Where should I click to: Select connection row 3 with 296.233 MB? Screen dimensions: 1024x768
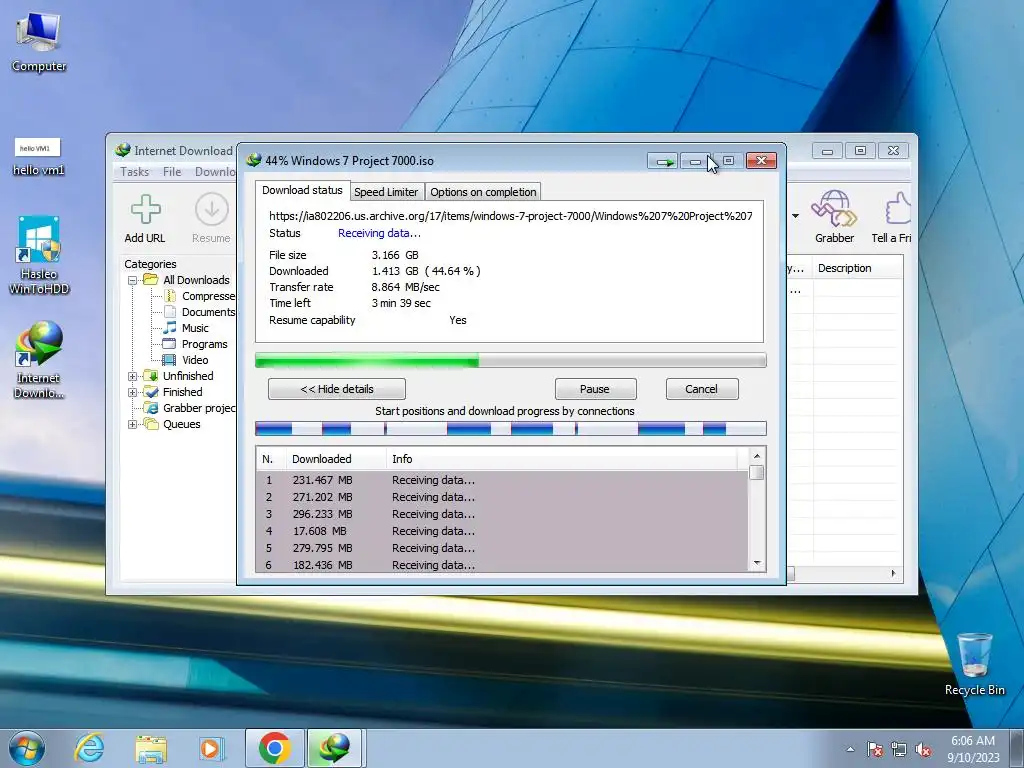[x=502, y=514]
